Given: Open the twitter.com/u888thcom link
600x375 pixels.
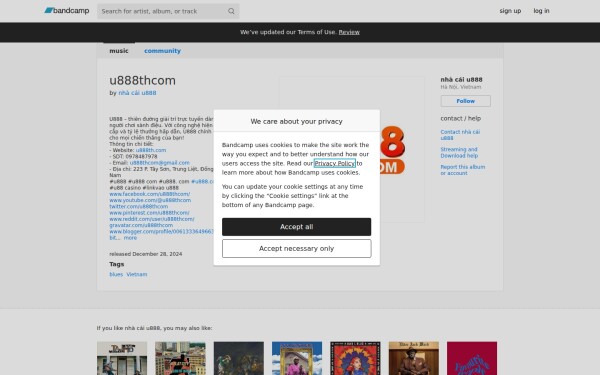Looking at the screenshot, I should [x=139, y=206].
